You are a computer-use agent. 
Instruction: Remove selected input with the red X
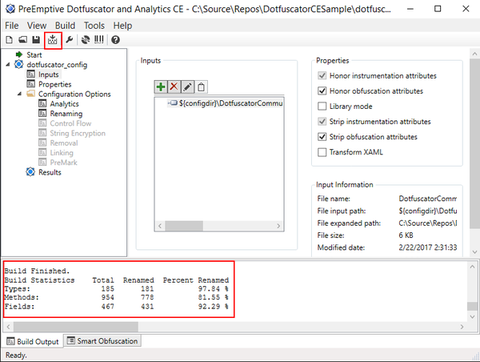tap(174, 87)
